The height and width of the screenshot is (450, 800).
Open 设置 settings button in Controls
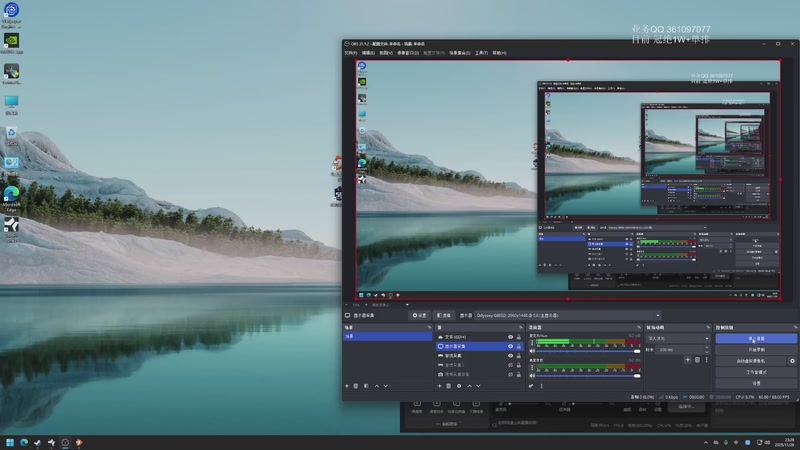[756, 383]
